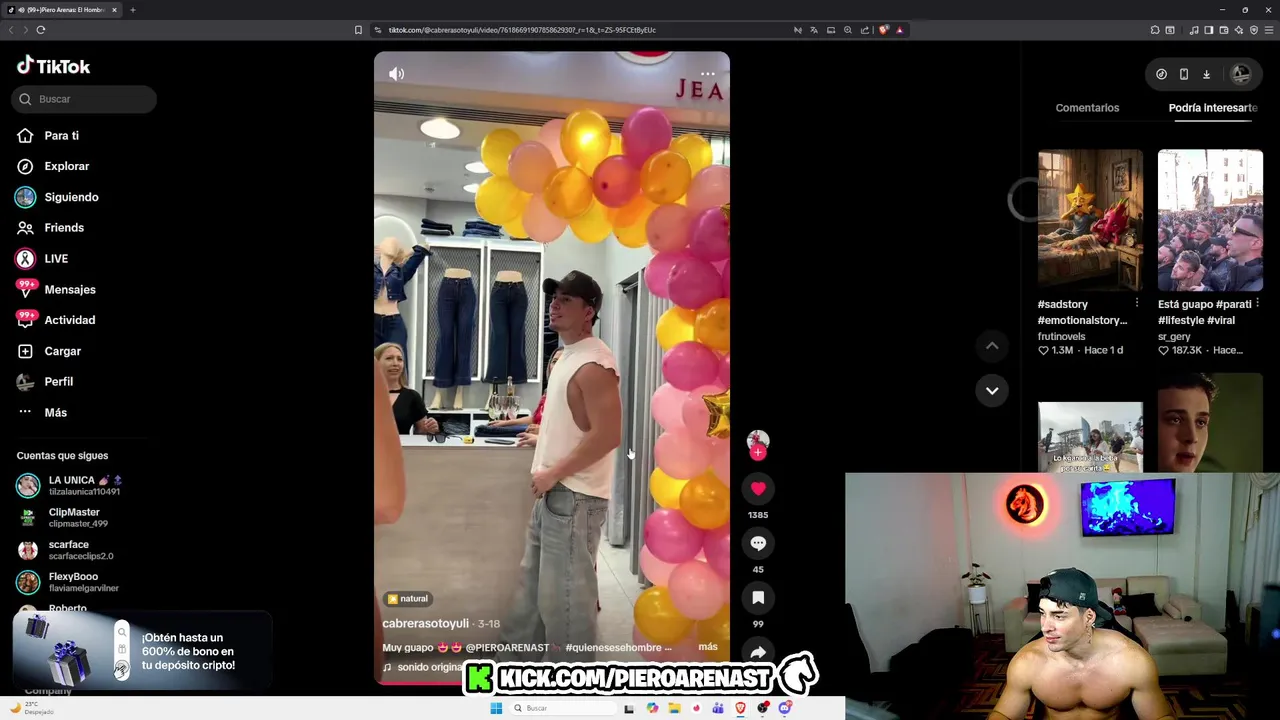Click the translate page icon in address bar
The height and width of the screenshot is (720, 1280).
pyautogui.click(x=814, y=30)
